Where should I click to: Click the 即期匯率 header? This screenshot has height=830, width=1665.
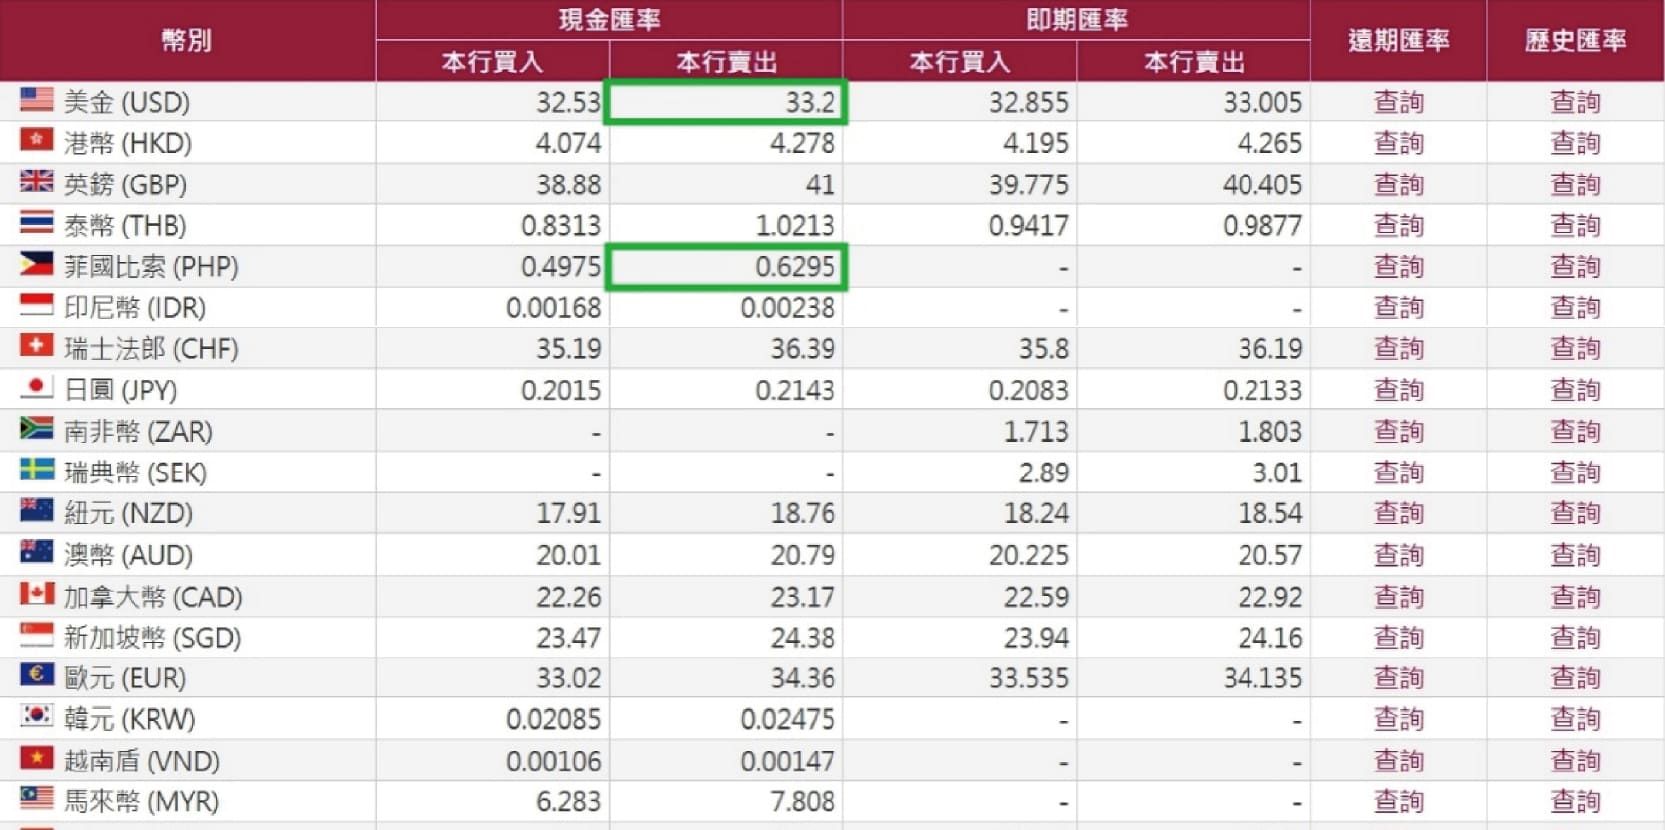pyautogui.click(x=1077, y=19)
